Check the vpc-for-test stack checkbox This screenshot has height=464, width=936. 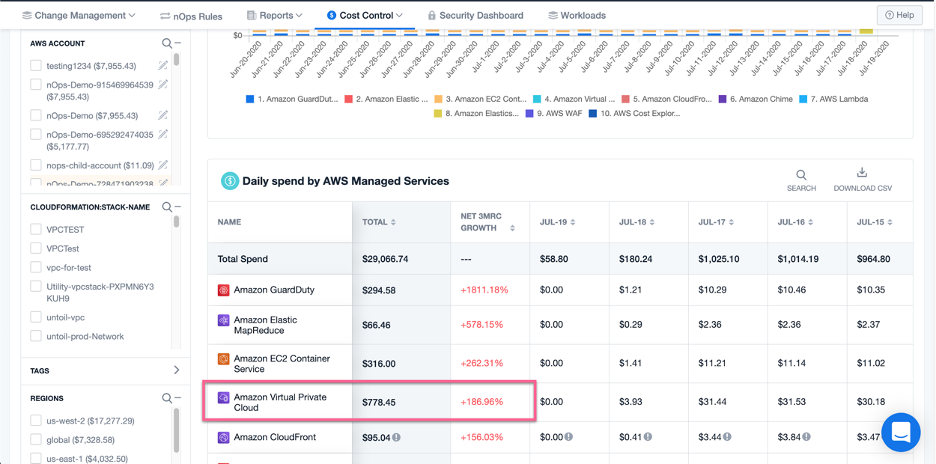36,268
